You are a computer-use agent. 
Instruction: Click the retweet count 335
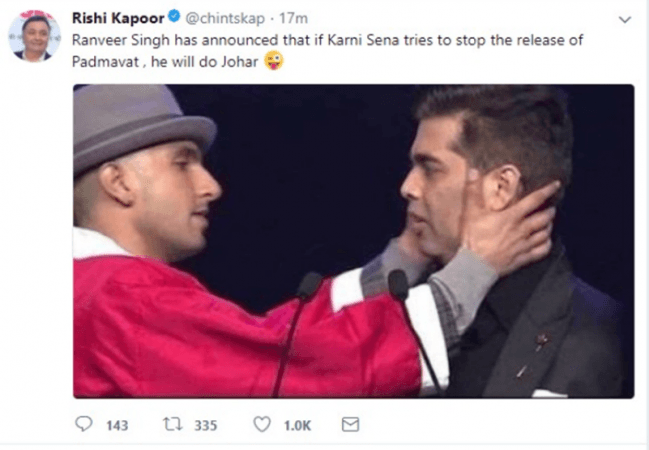click(x=205, y=425)
